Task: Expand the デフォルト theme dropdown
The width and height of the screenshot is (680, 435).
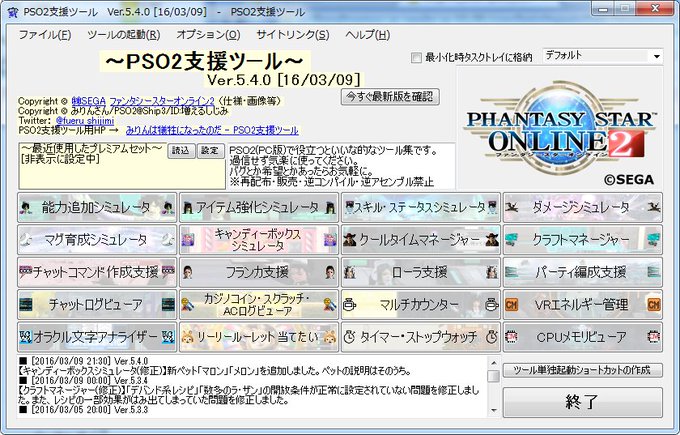Action: pyautogui.click(x=656, y=56)
